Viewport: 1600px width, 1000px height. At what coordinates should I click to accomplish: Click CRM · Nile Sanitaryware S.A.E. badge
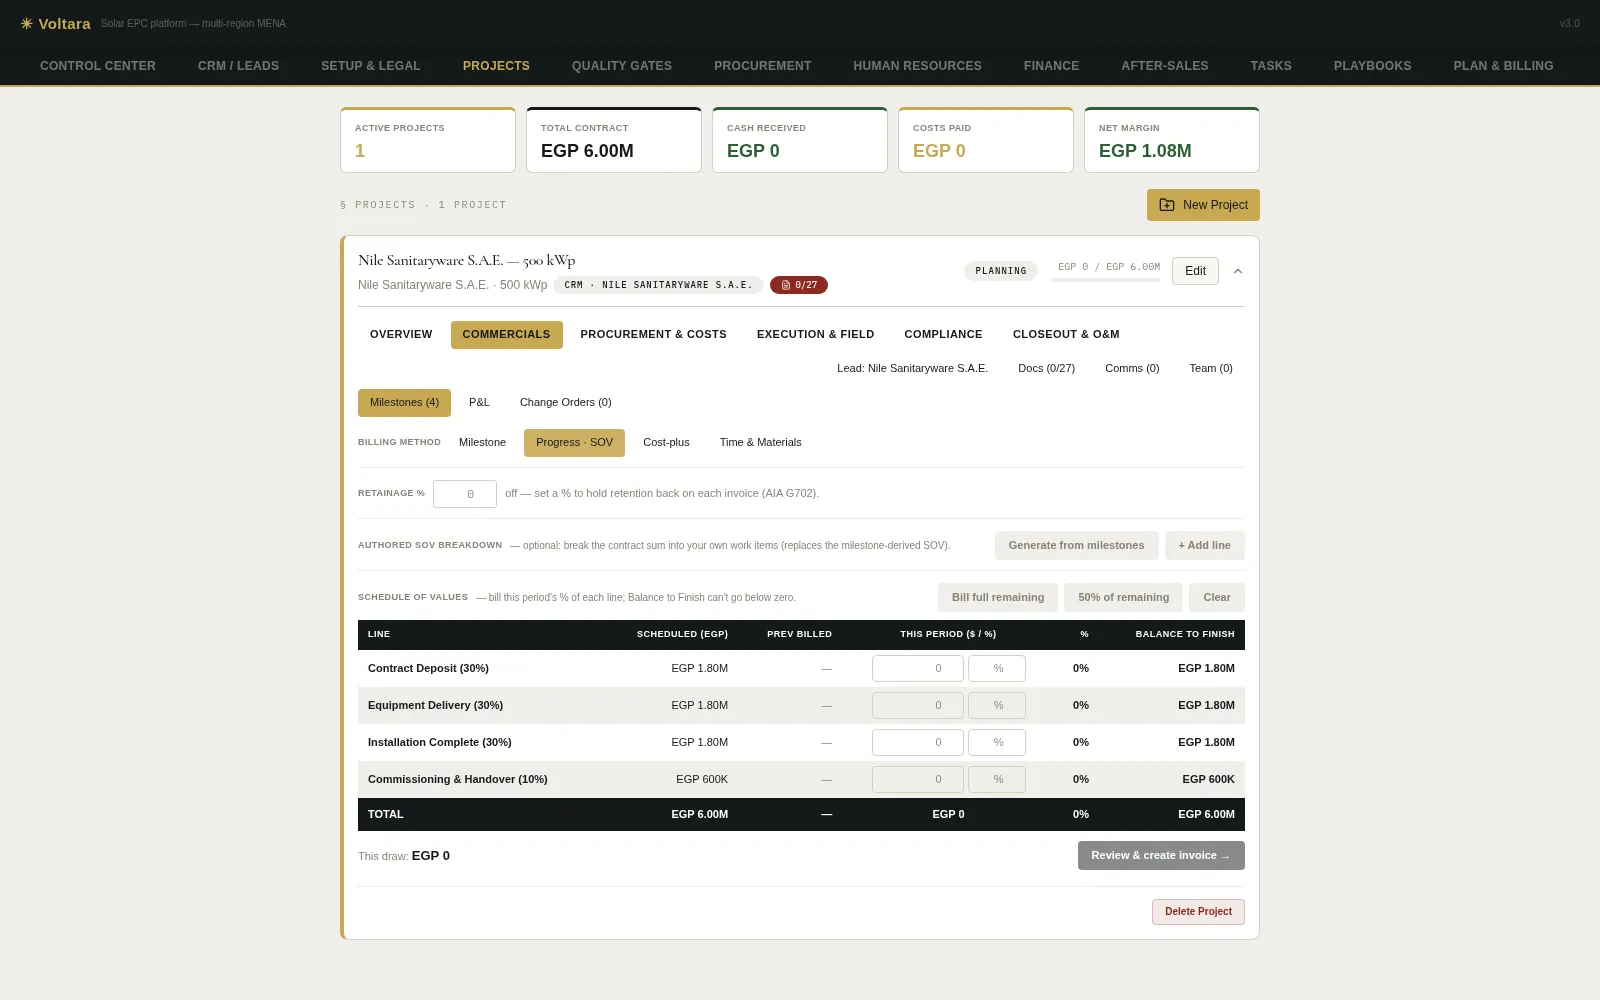pyautogui.click(x=658, y=285)
